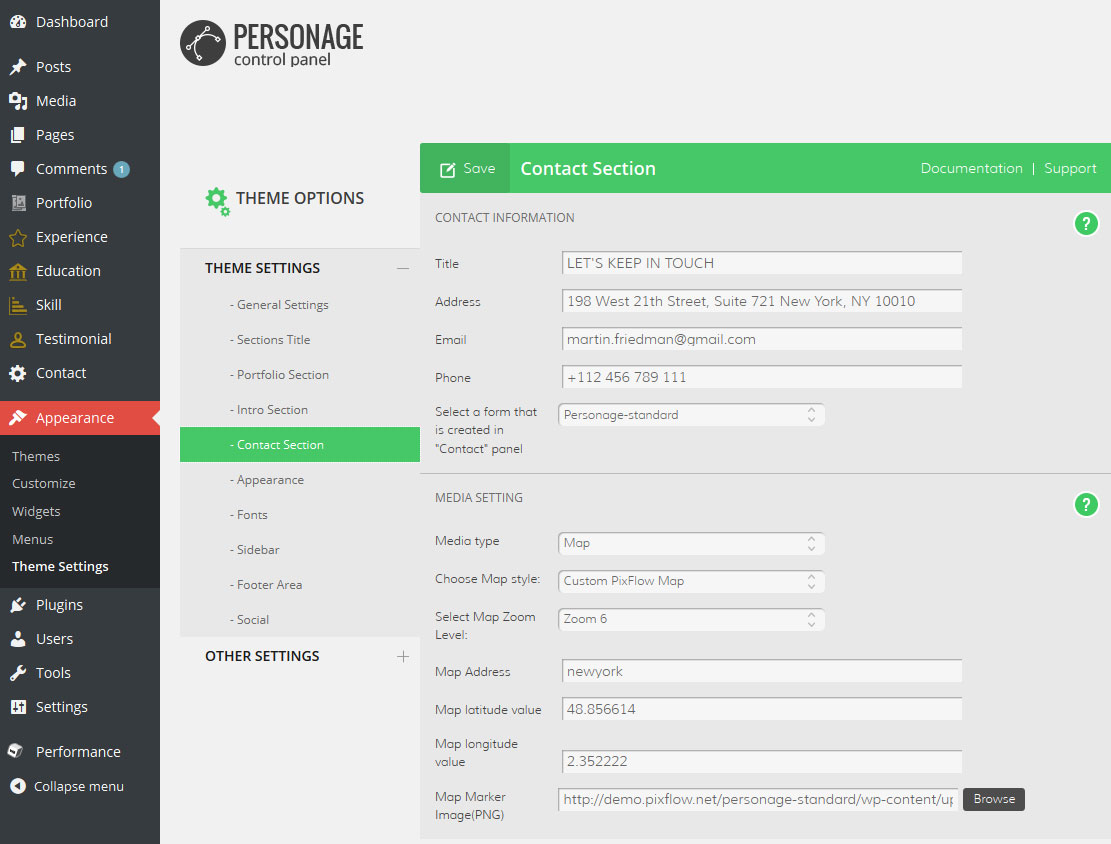1111x844 pixels.
Task: Click help icon beside Contact Information
Action: point(1086,224)
